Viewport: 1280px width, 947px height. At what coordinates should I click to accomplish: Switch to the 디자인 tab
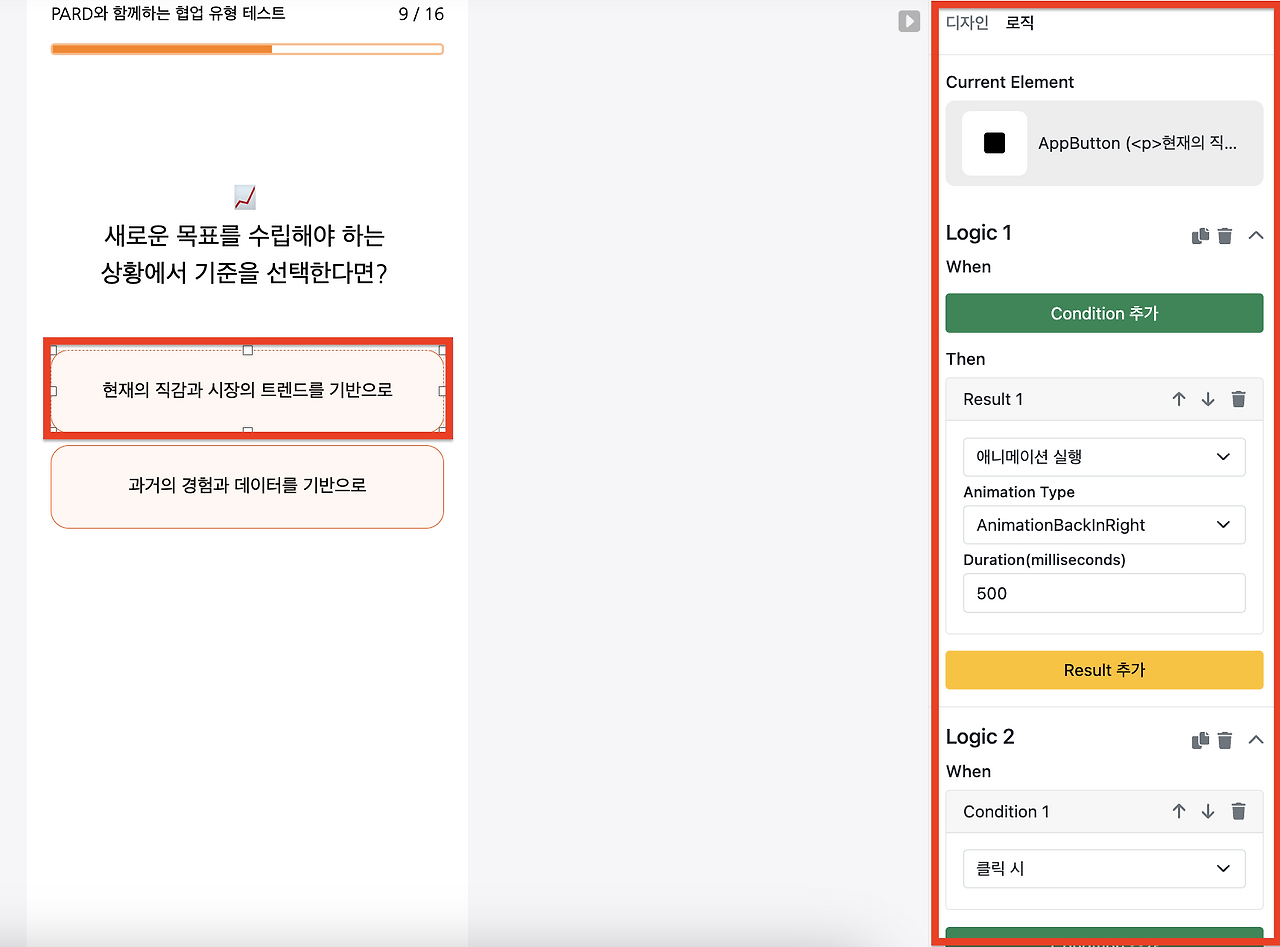point(966,22)
